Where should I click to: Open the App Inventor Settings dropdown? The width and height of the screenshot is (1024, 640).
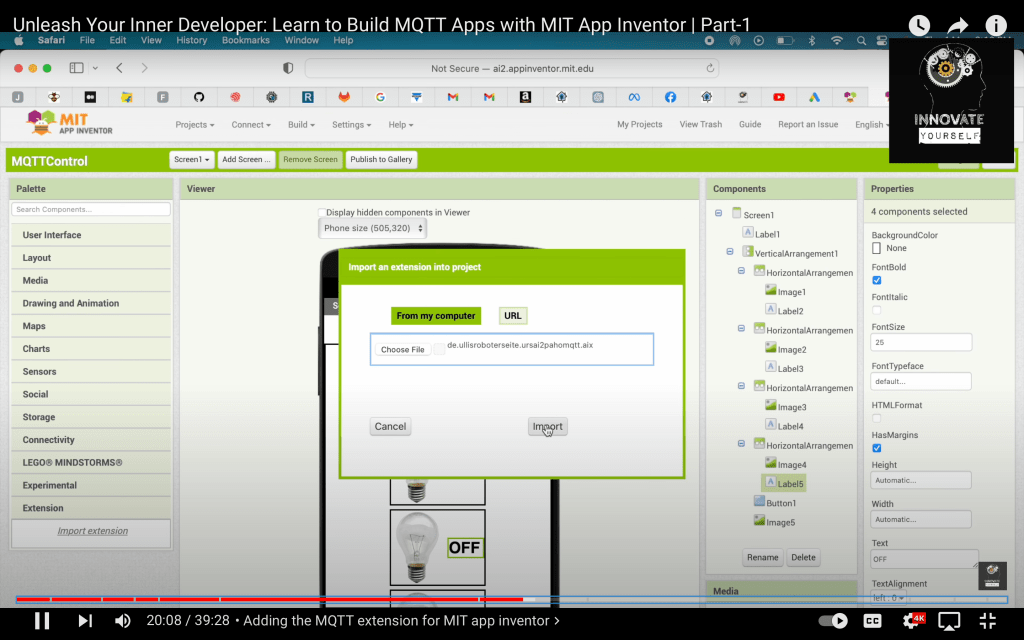click(351, 125)
